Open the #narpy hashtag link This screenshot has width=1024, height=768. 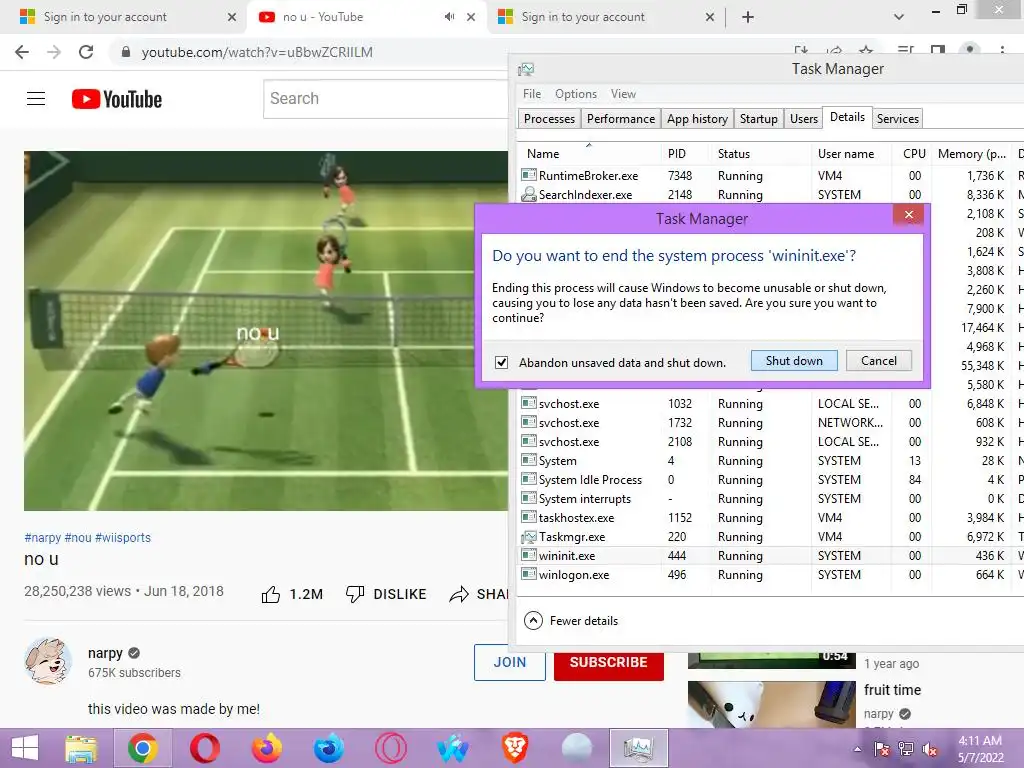pos(42,537)
